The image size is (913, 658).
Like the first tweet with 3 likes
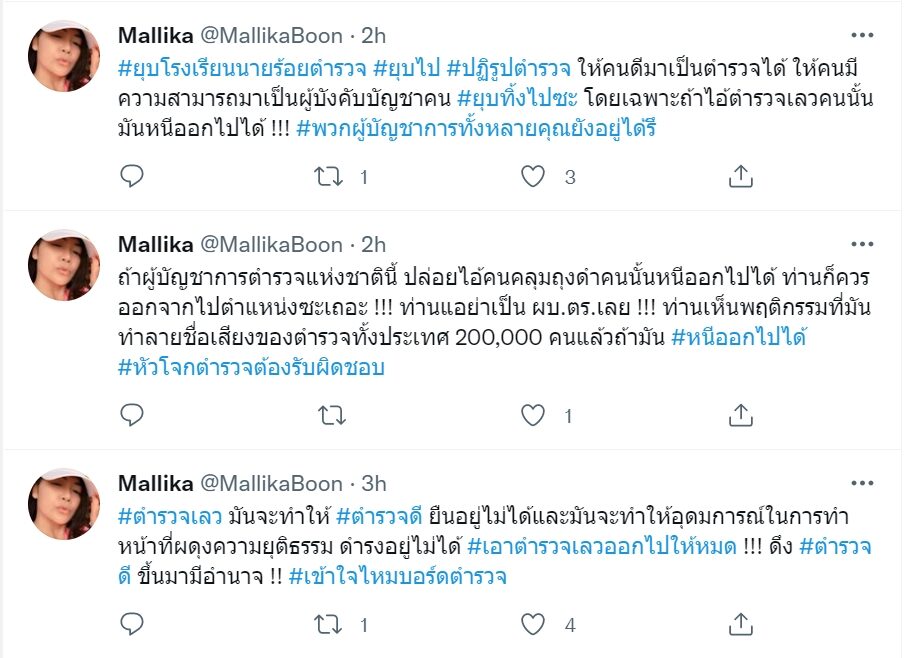click(x=534, y=177)
